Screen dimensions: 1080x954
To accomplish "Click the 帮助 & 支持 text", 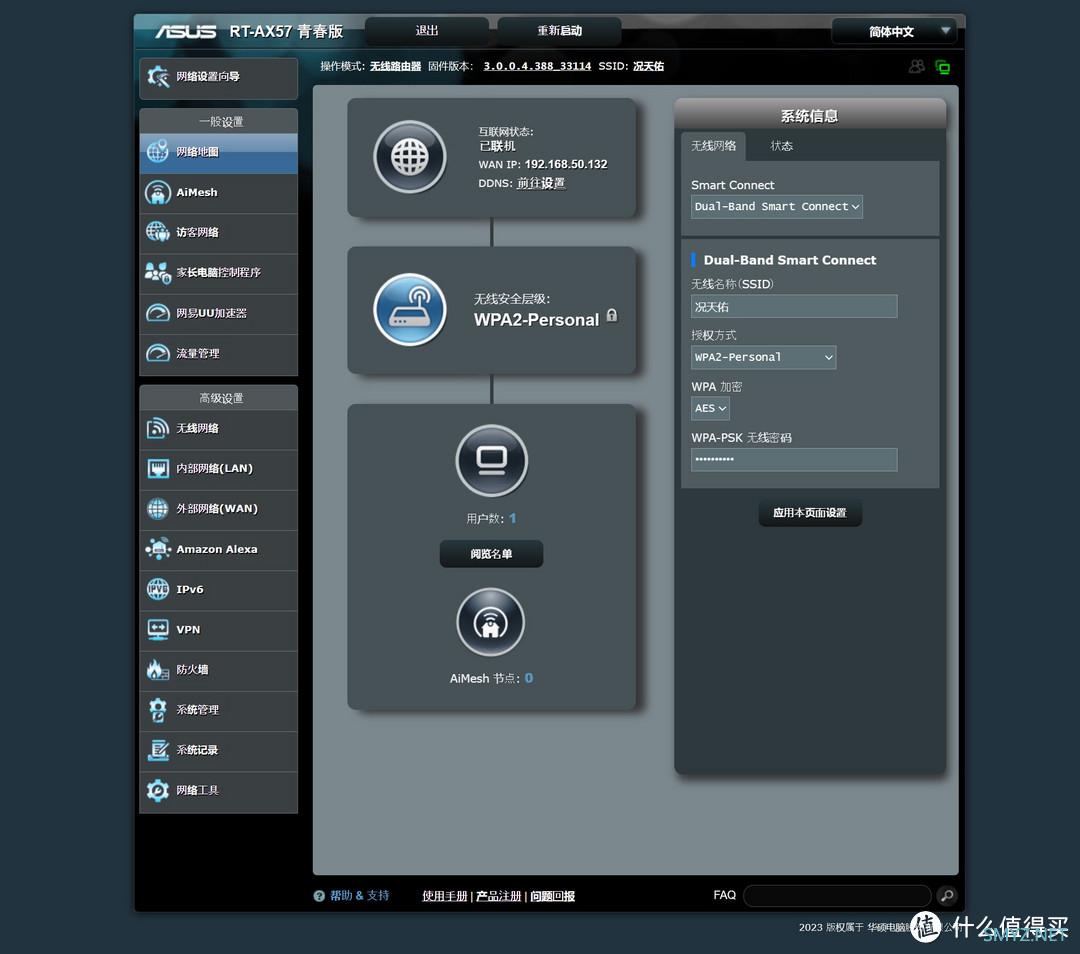I will (360, 895).
